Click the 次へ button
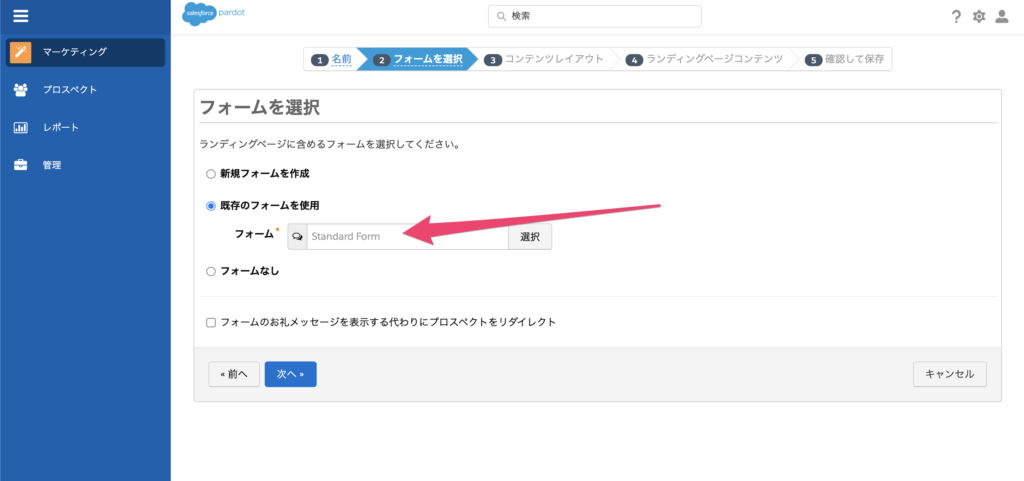The height and width of the screenshot is (481, 1024). [290, 374]
